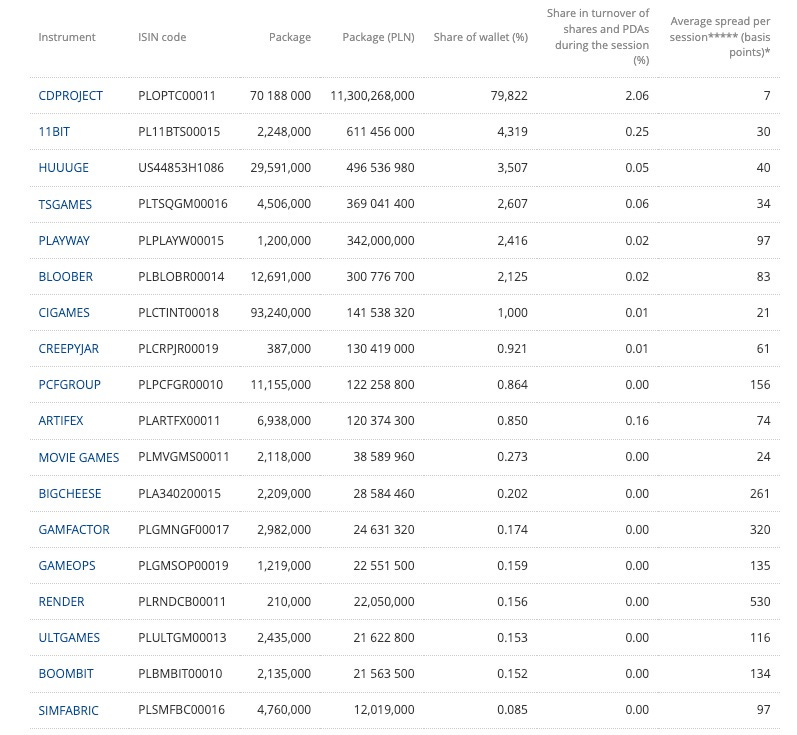Open the CIGAMES instrument link

[x=64, y=313]
